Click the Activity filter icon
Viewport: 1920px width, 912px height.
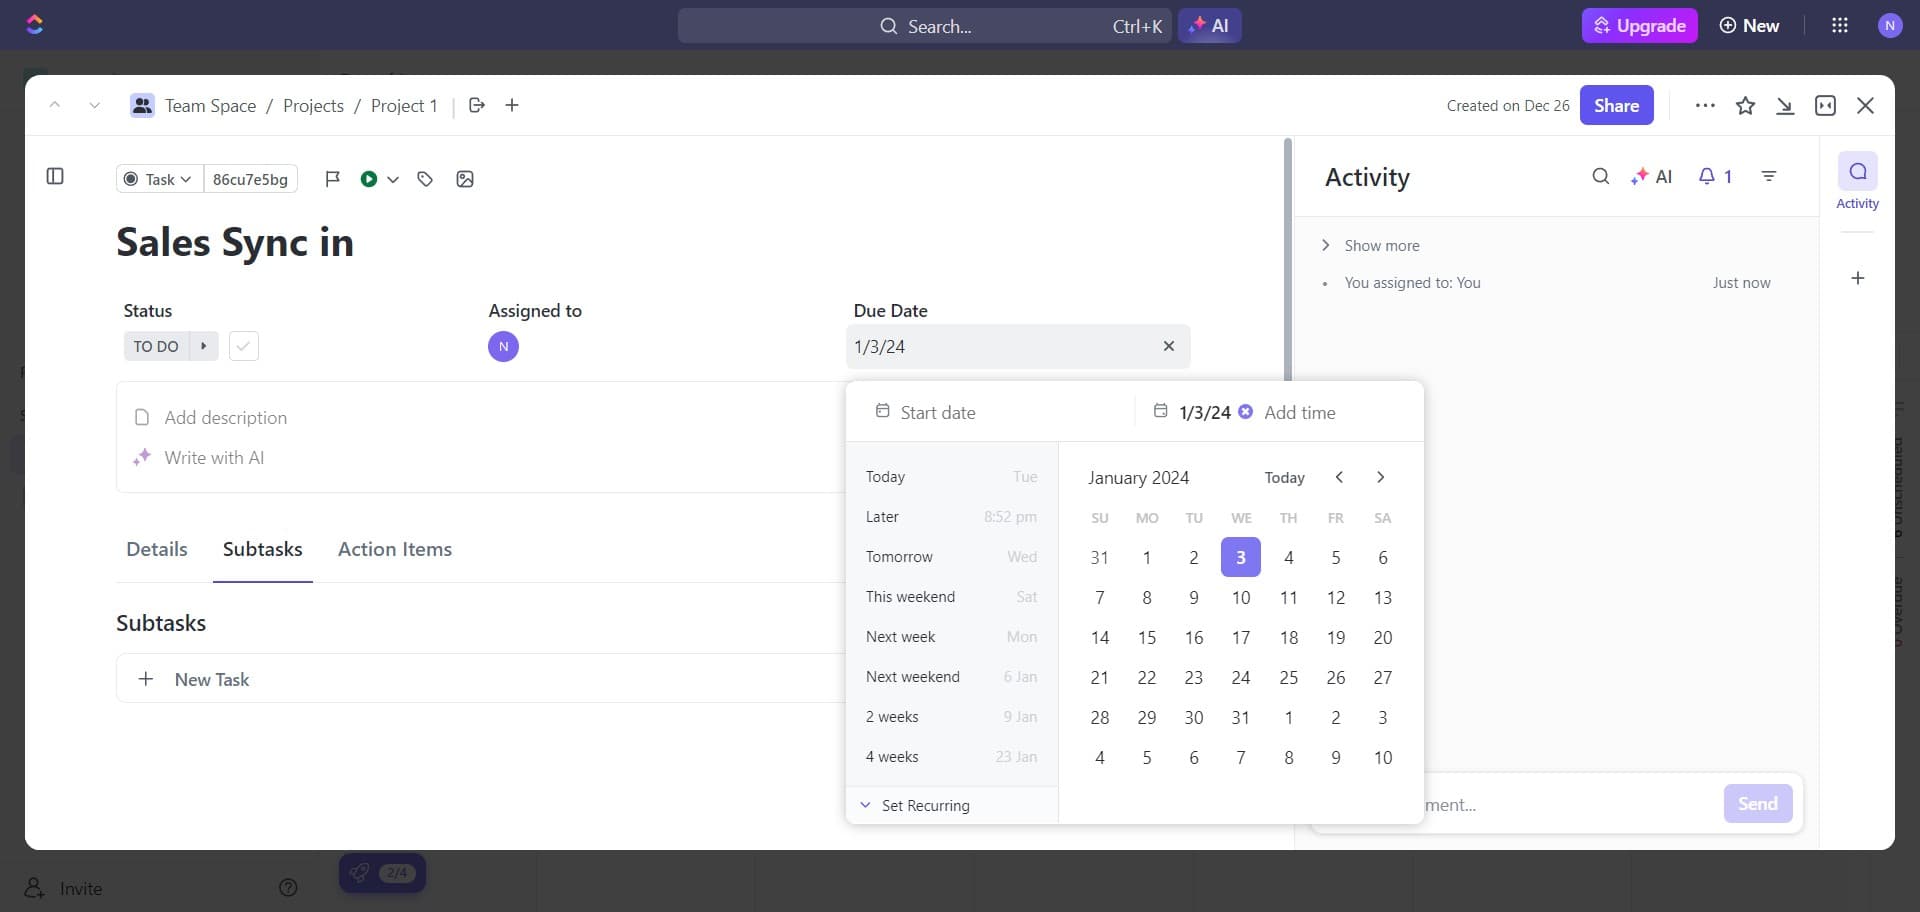pos(1768,177)
